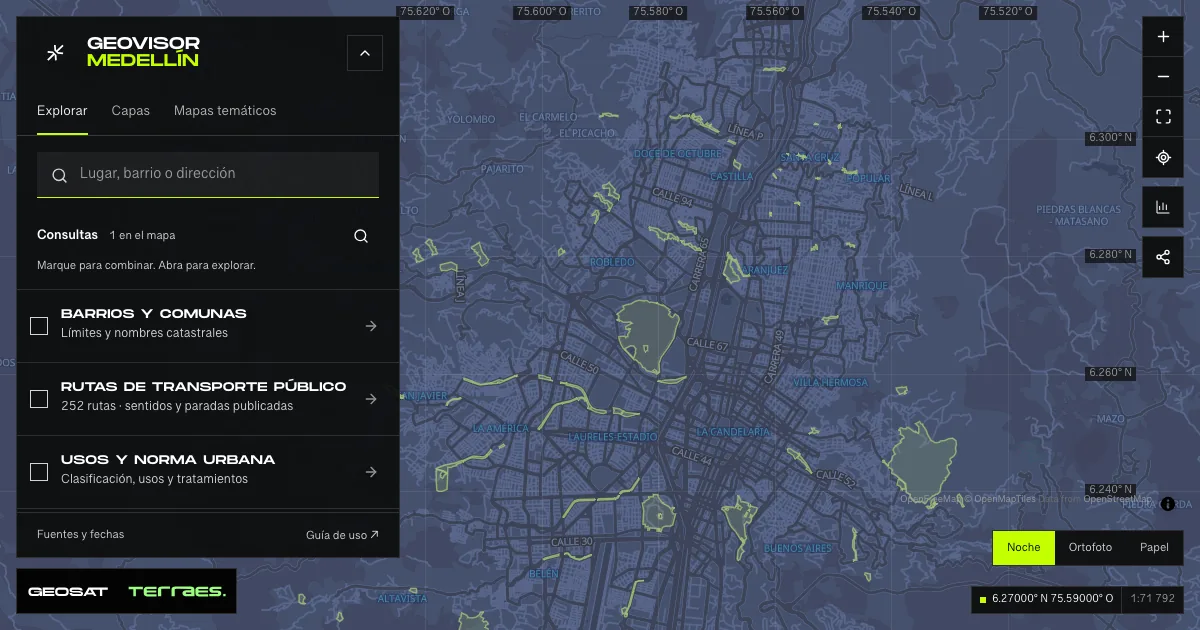
Task: Open Barrios y Comunas arrow
Action: coord(371,326)
